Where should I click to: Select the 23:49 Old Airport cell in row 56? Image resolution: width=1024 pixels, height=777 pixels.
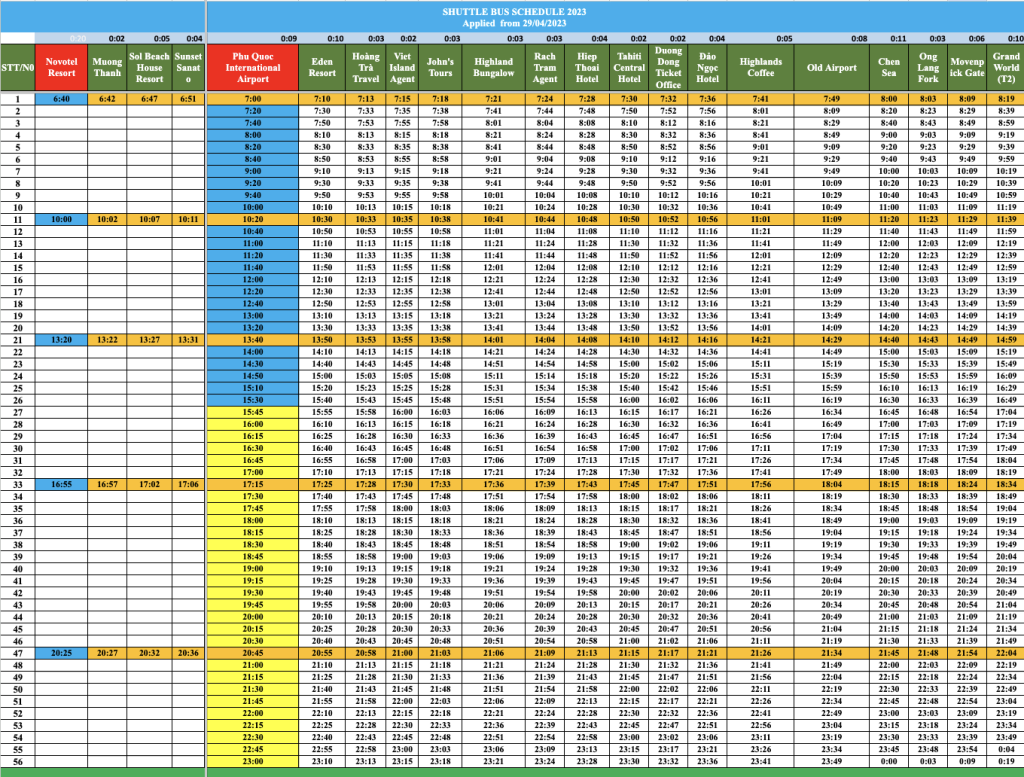pyautogui.click(x=831, y=761)
